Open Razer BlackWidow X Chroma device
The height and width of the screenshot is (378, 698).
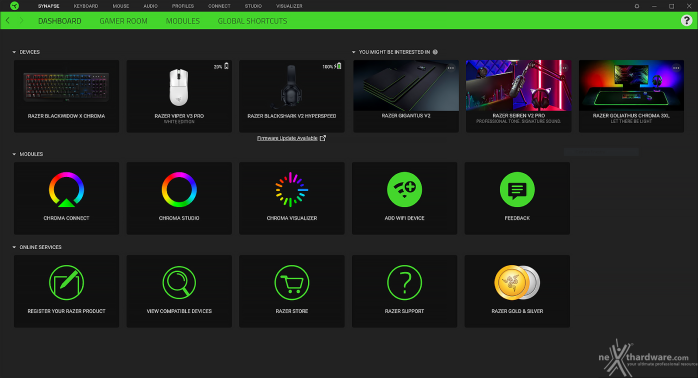pos(66,96)
